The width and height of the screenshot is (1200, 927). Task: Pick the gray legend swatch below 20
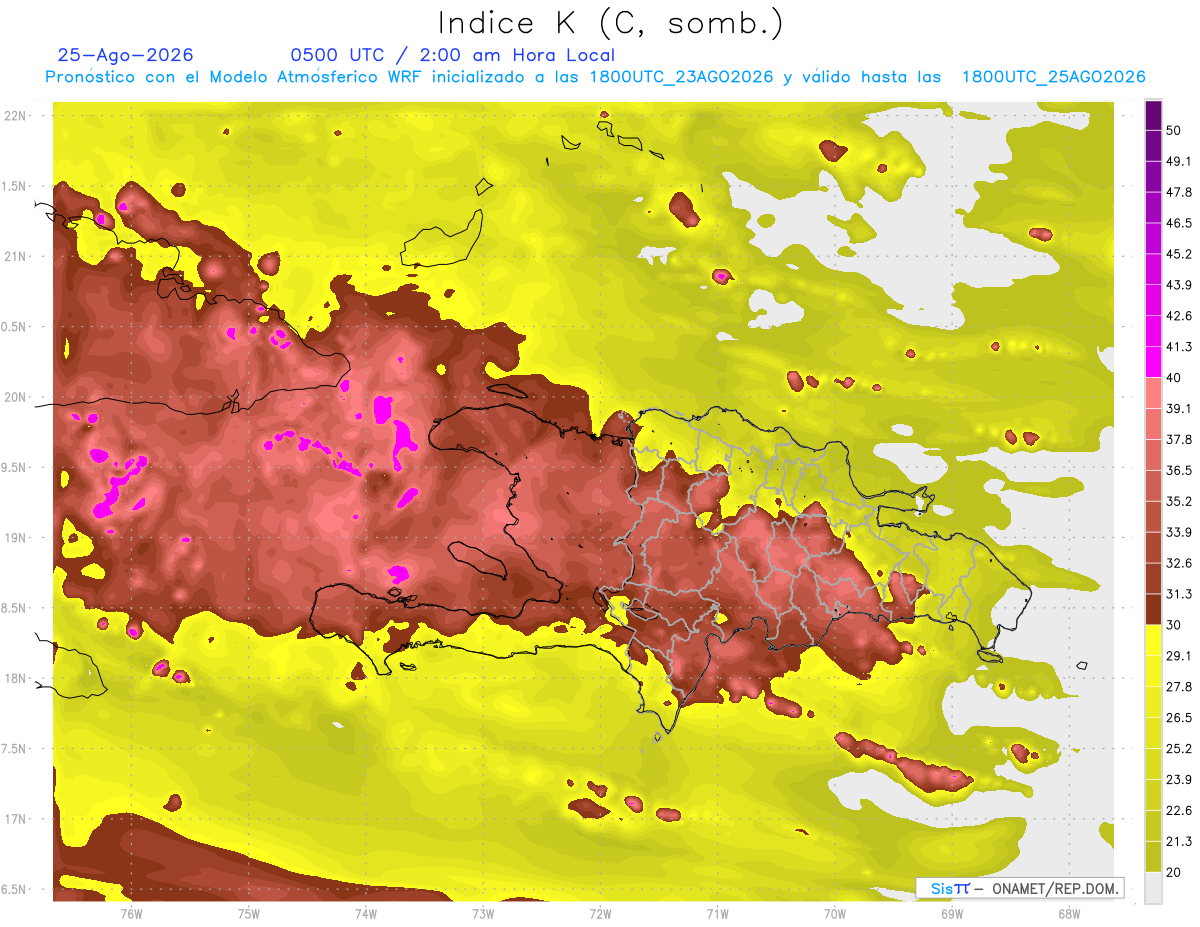click(x=1153, y=888)
